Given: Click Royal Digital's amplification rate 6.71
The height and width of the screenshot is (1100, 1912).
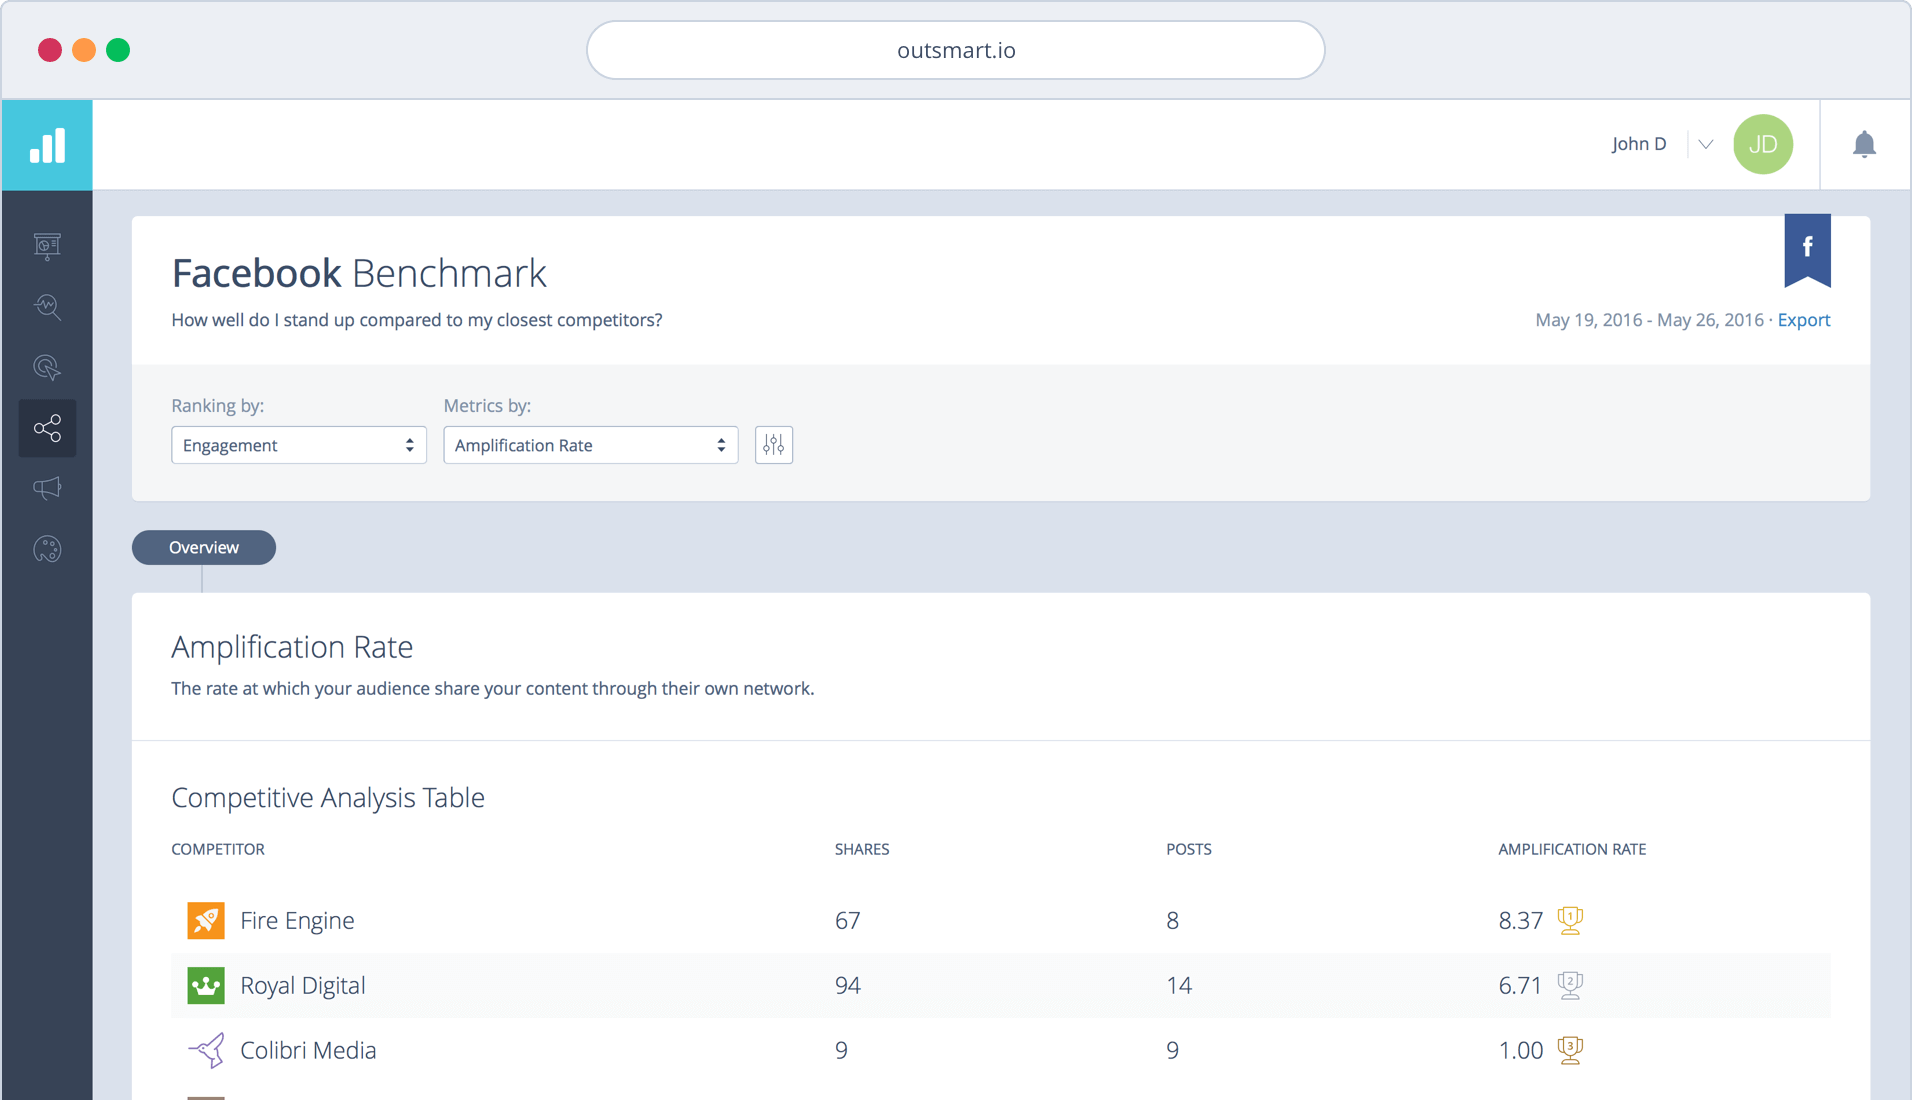Looking at the screenshot, I should pyautogui.click(x=1520, y=985).
